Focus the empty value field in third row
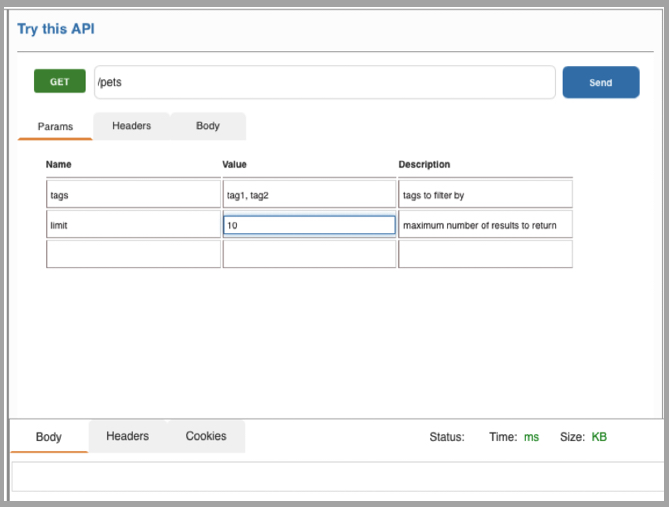The height and width of the screenshot is (507, 669). point(309,255)
